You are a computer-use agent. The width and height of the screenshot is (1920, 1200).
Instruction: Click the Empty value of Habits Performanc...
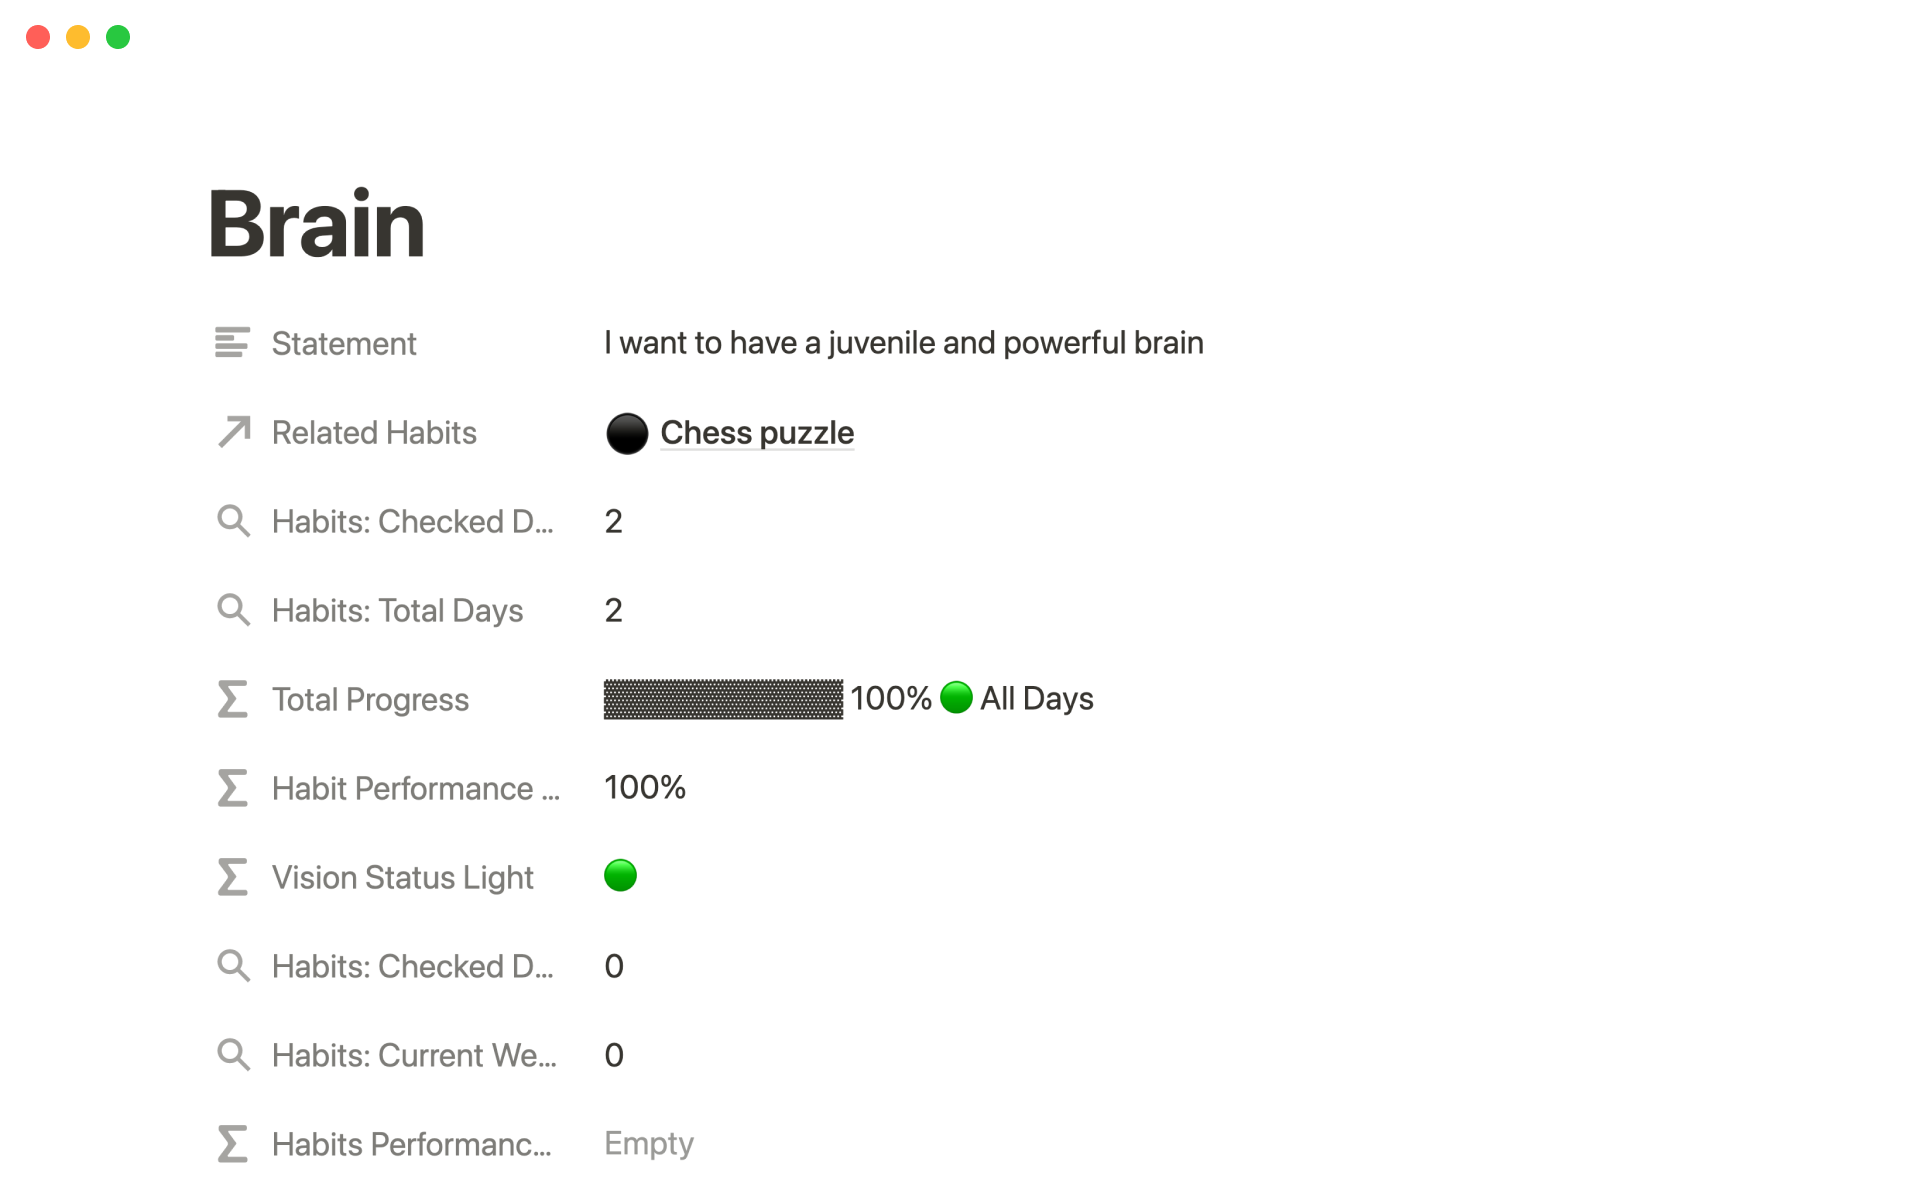pyautogui.click(x=649, y=1144)
